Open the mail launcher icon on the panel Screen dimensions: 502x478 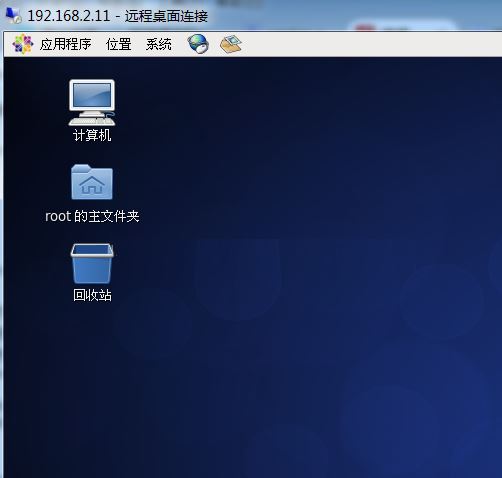(x=231, y=44)
